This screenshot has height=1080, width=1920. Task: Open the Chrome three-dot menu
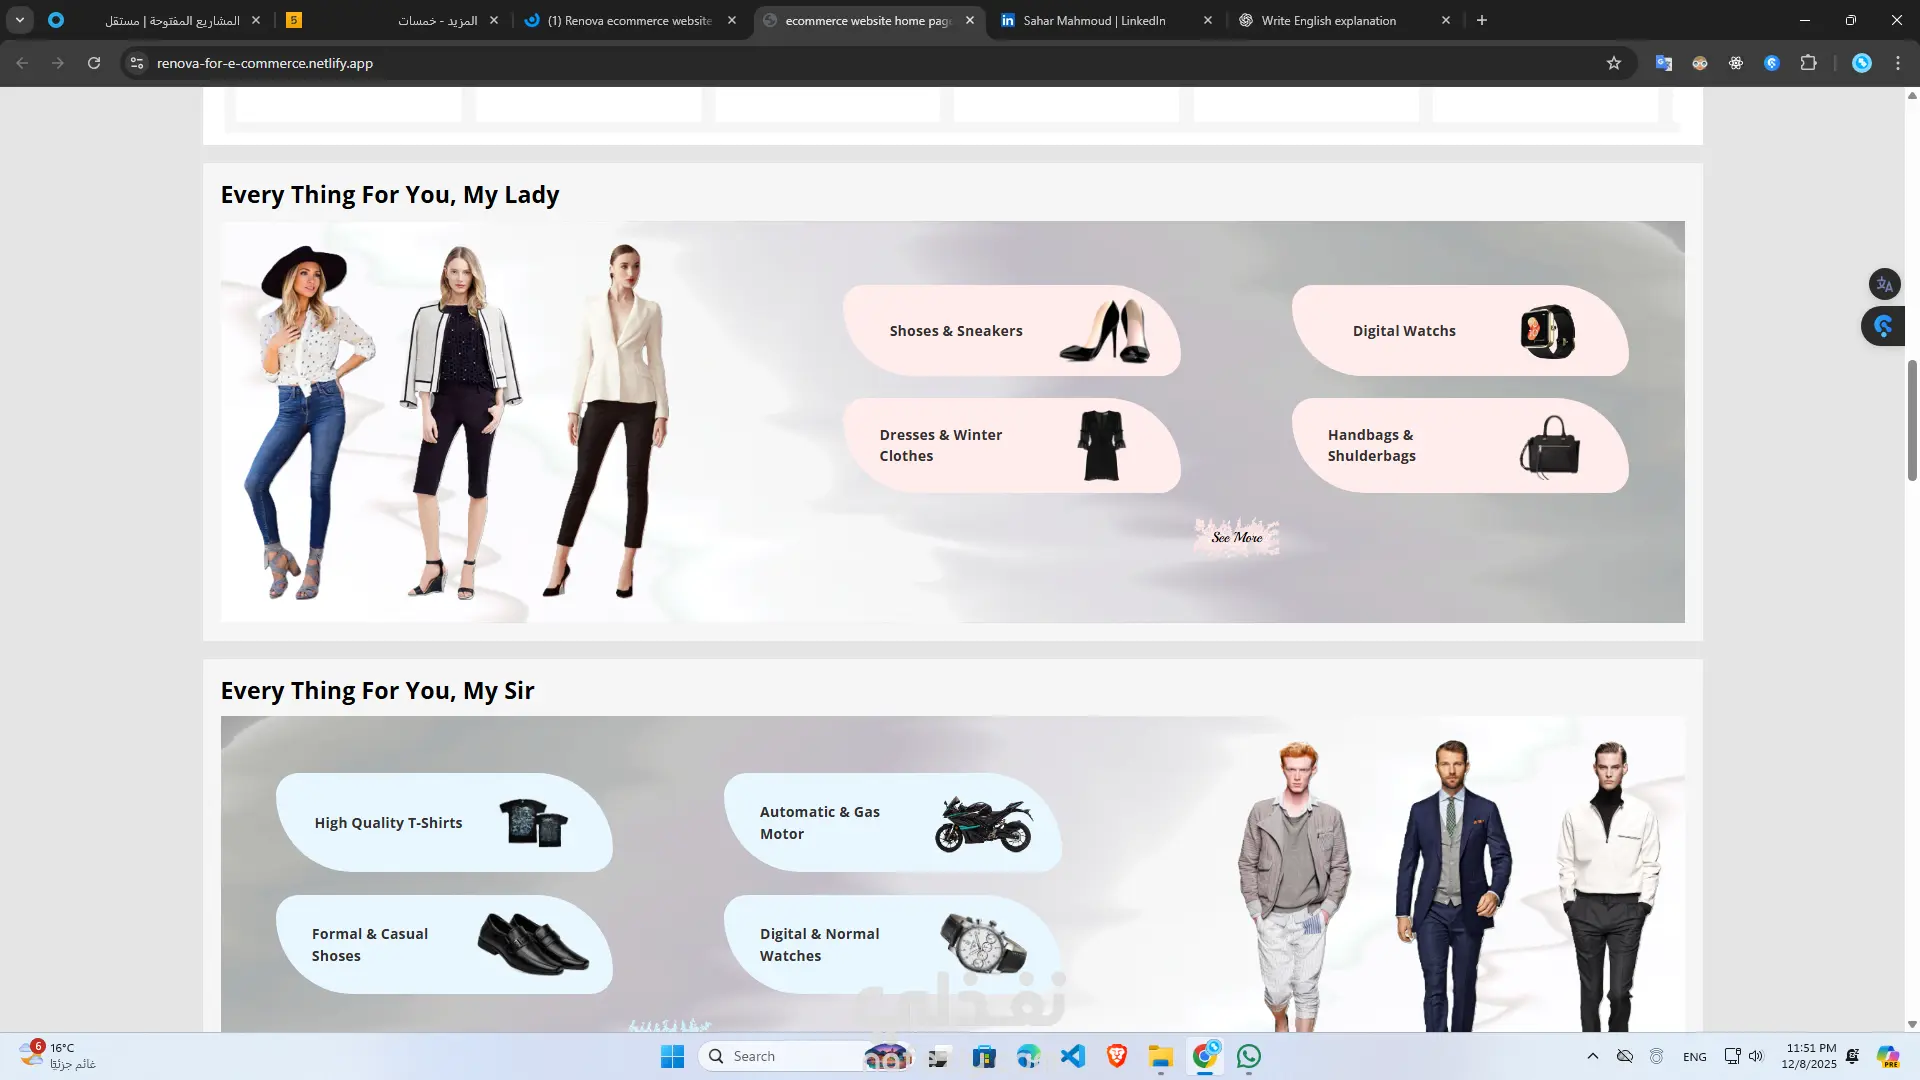[x=1897, y=63]
